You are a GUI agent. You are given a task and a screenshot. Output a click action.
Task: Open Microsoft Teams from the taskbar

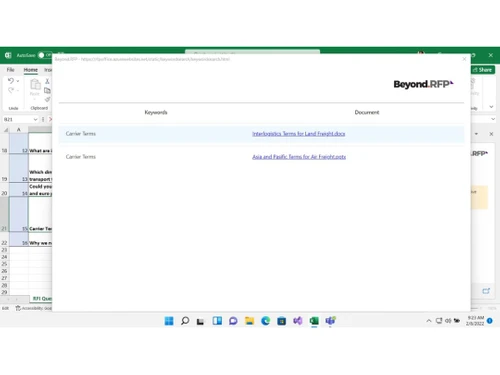click(330, 321)
